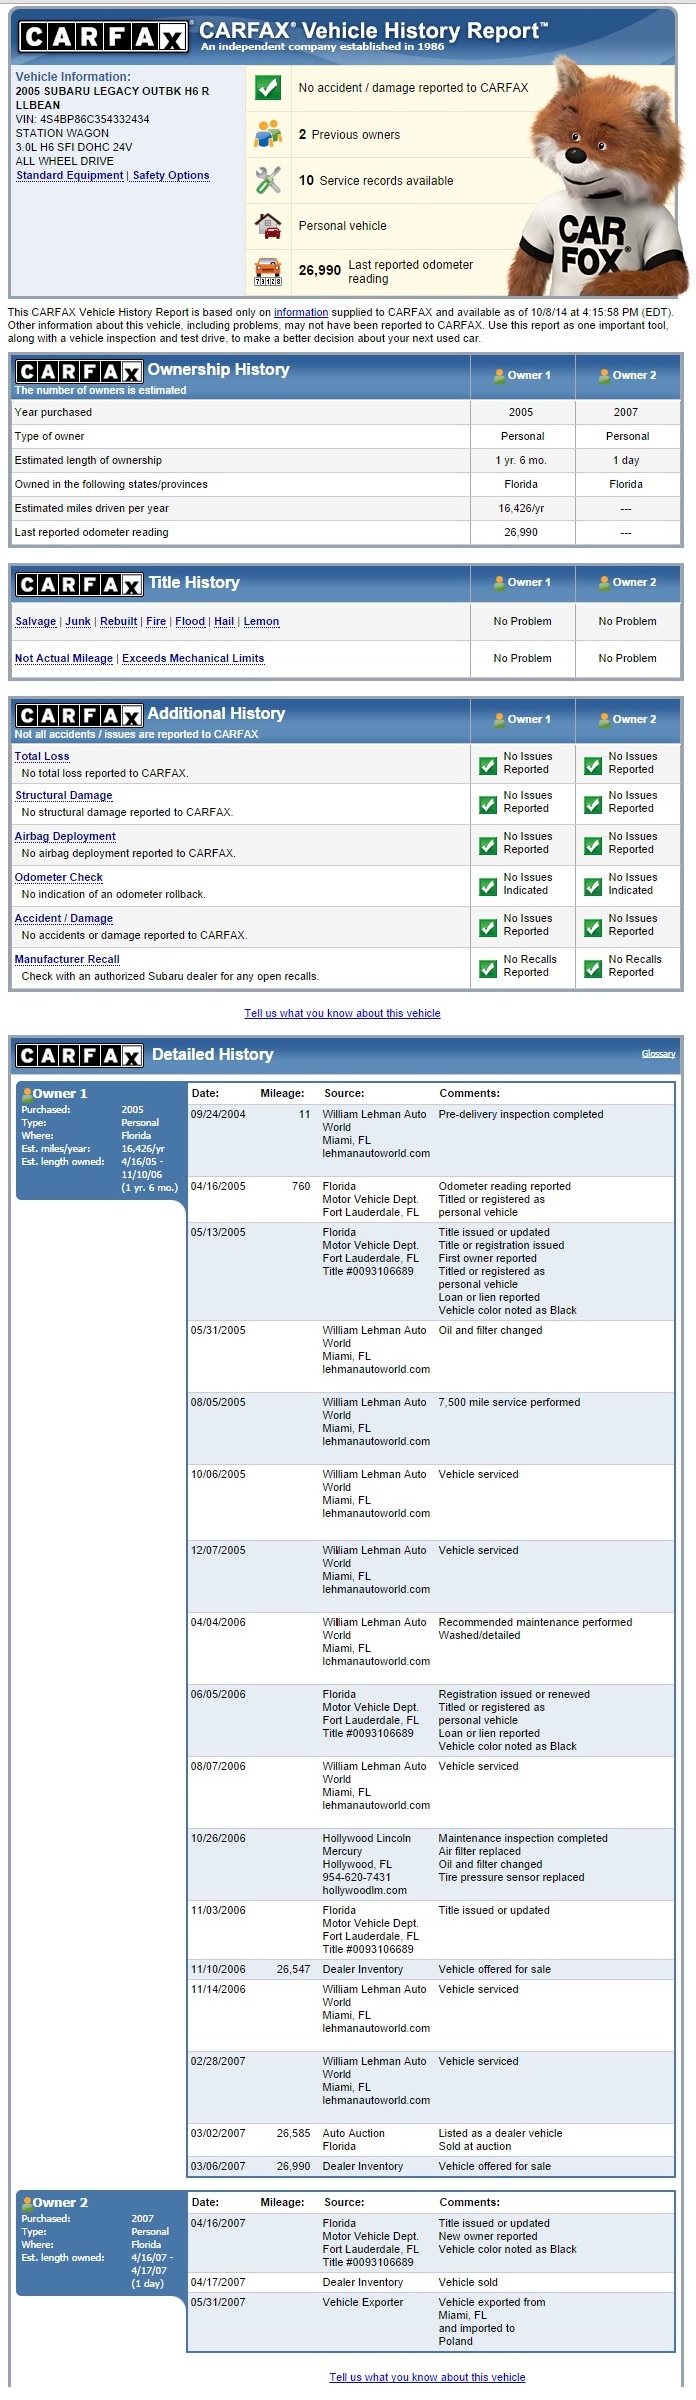The width and height of the screenshot is (696, 2400).
Task: Click the 7,500 mile service performed entry
Action: tap(509, 1402)
